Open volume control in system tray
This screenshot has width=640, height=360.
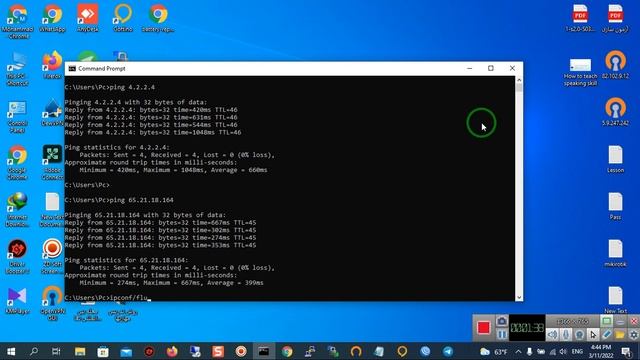[563, 351]
